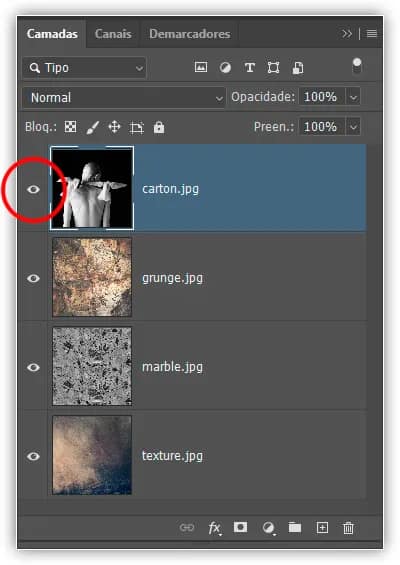
Task: Hide the marble.jpg layer
Action: pyautogui.click(x=34, y=367)
